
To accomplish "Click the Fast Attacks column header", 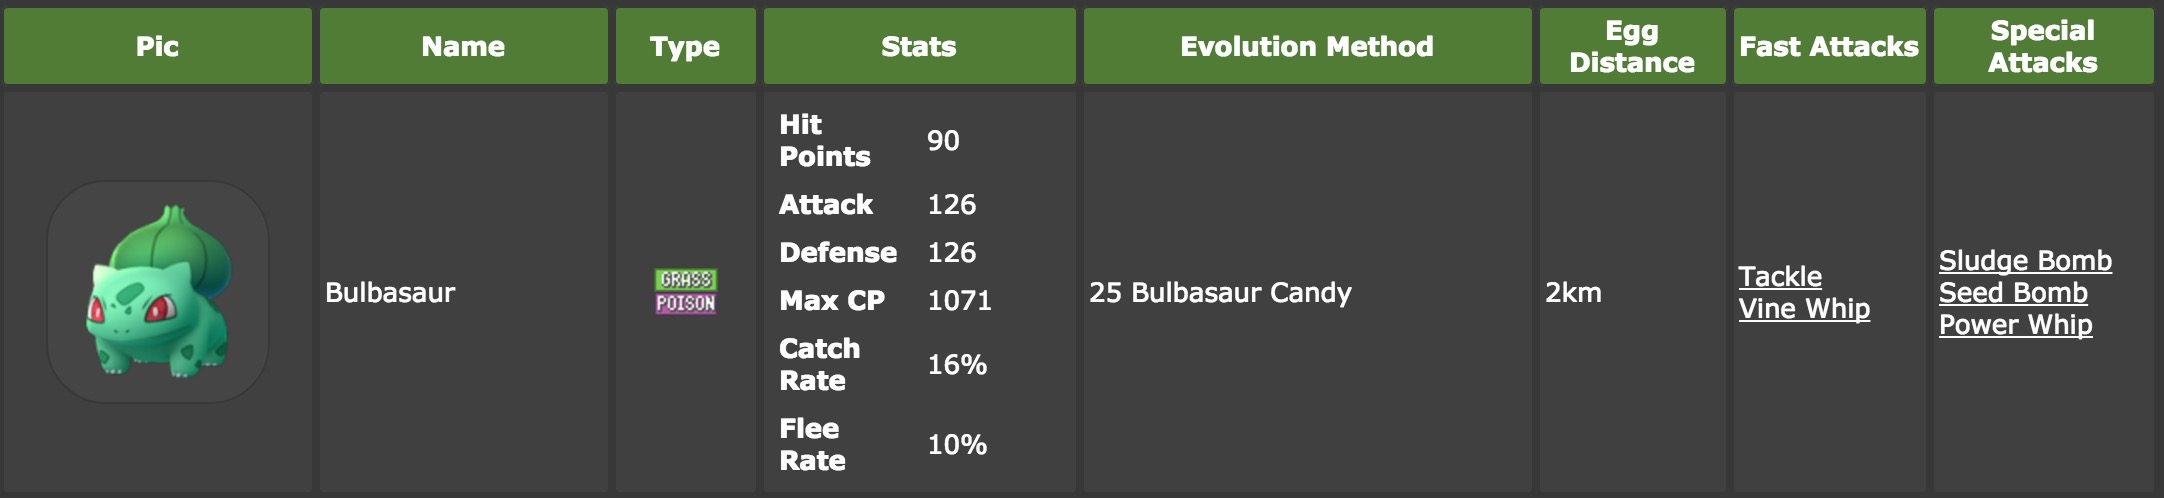I will [1830, 46].
